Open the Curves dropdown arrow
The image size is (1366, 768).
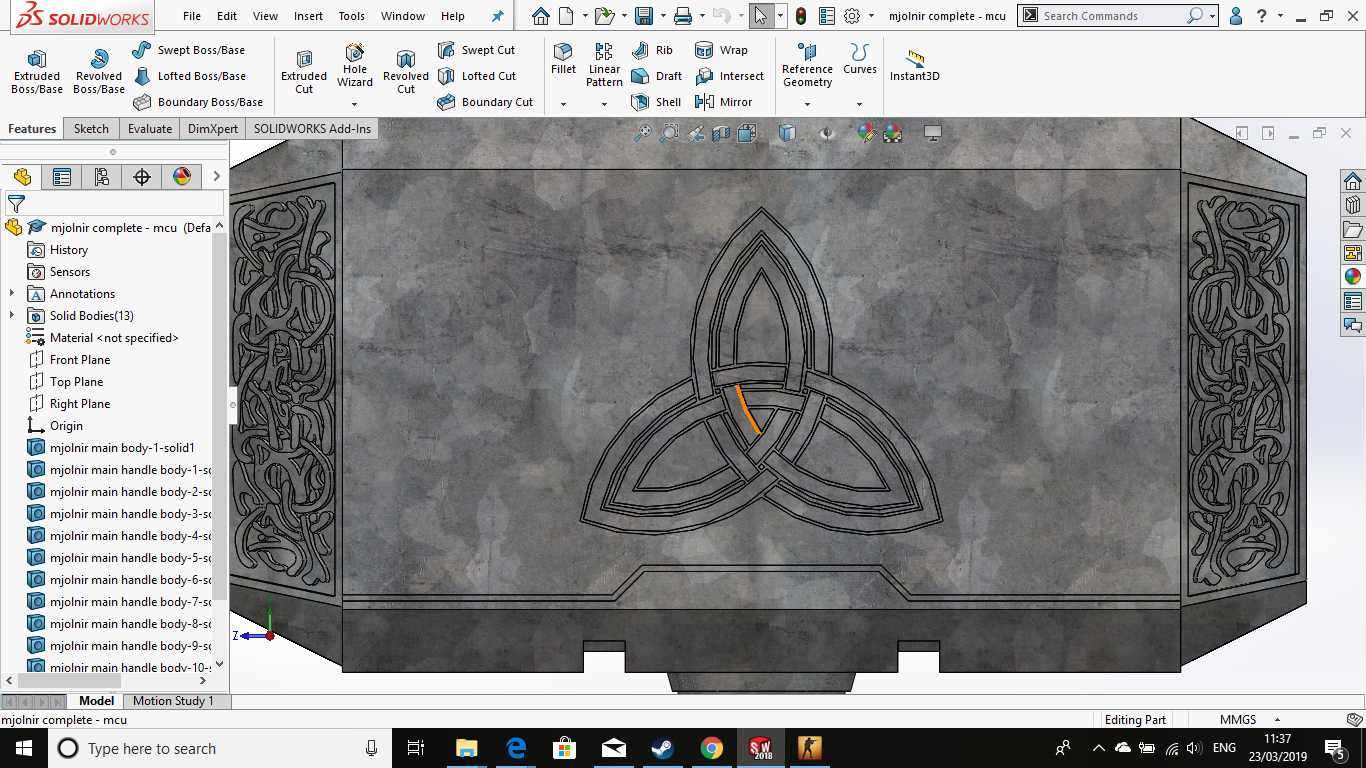(x=859, y=104)
